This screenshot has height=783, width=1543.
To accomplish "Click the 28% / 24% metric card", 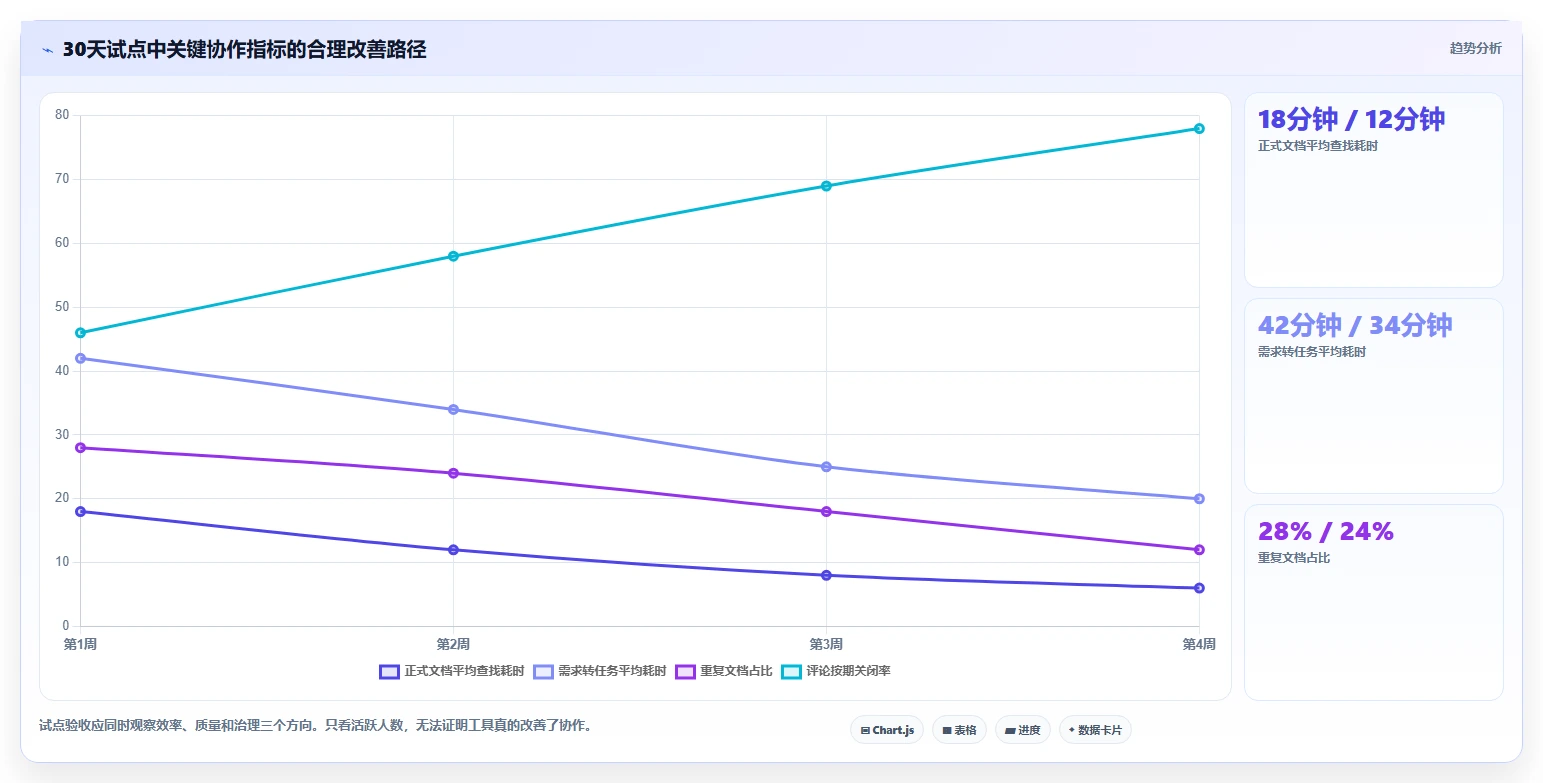I will point(1373,602).
